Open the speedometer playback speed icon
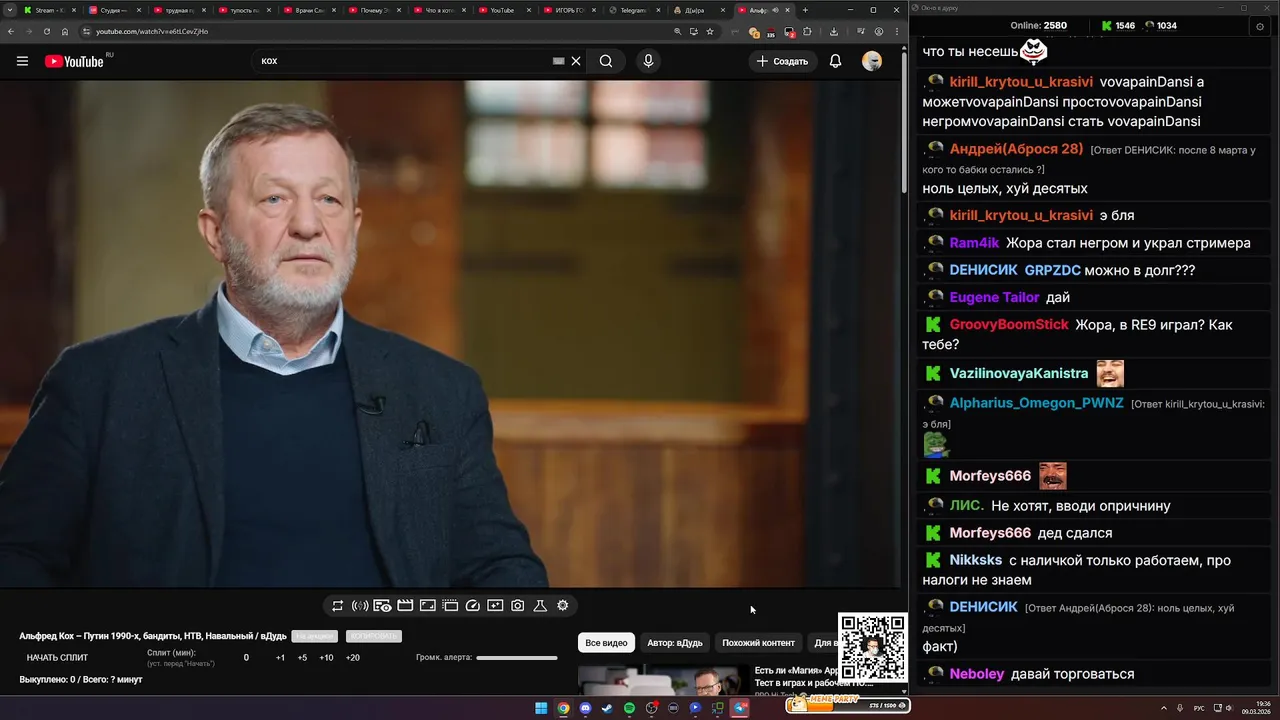The width and height of the screenshot is (1280, 720). coord(473,605)
